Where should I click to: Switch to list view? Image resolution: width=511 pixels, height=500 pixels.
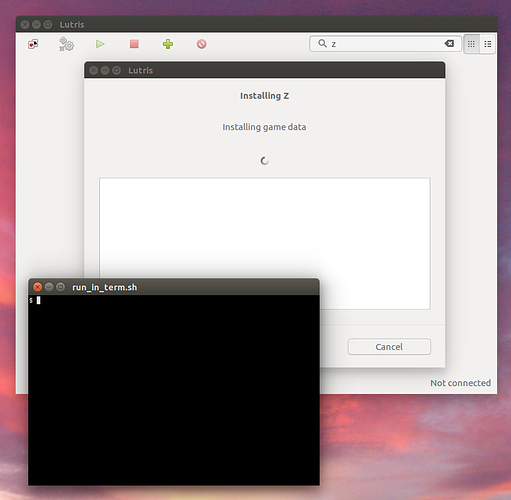pyautogui.click(x=488, y=44)
